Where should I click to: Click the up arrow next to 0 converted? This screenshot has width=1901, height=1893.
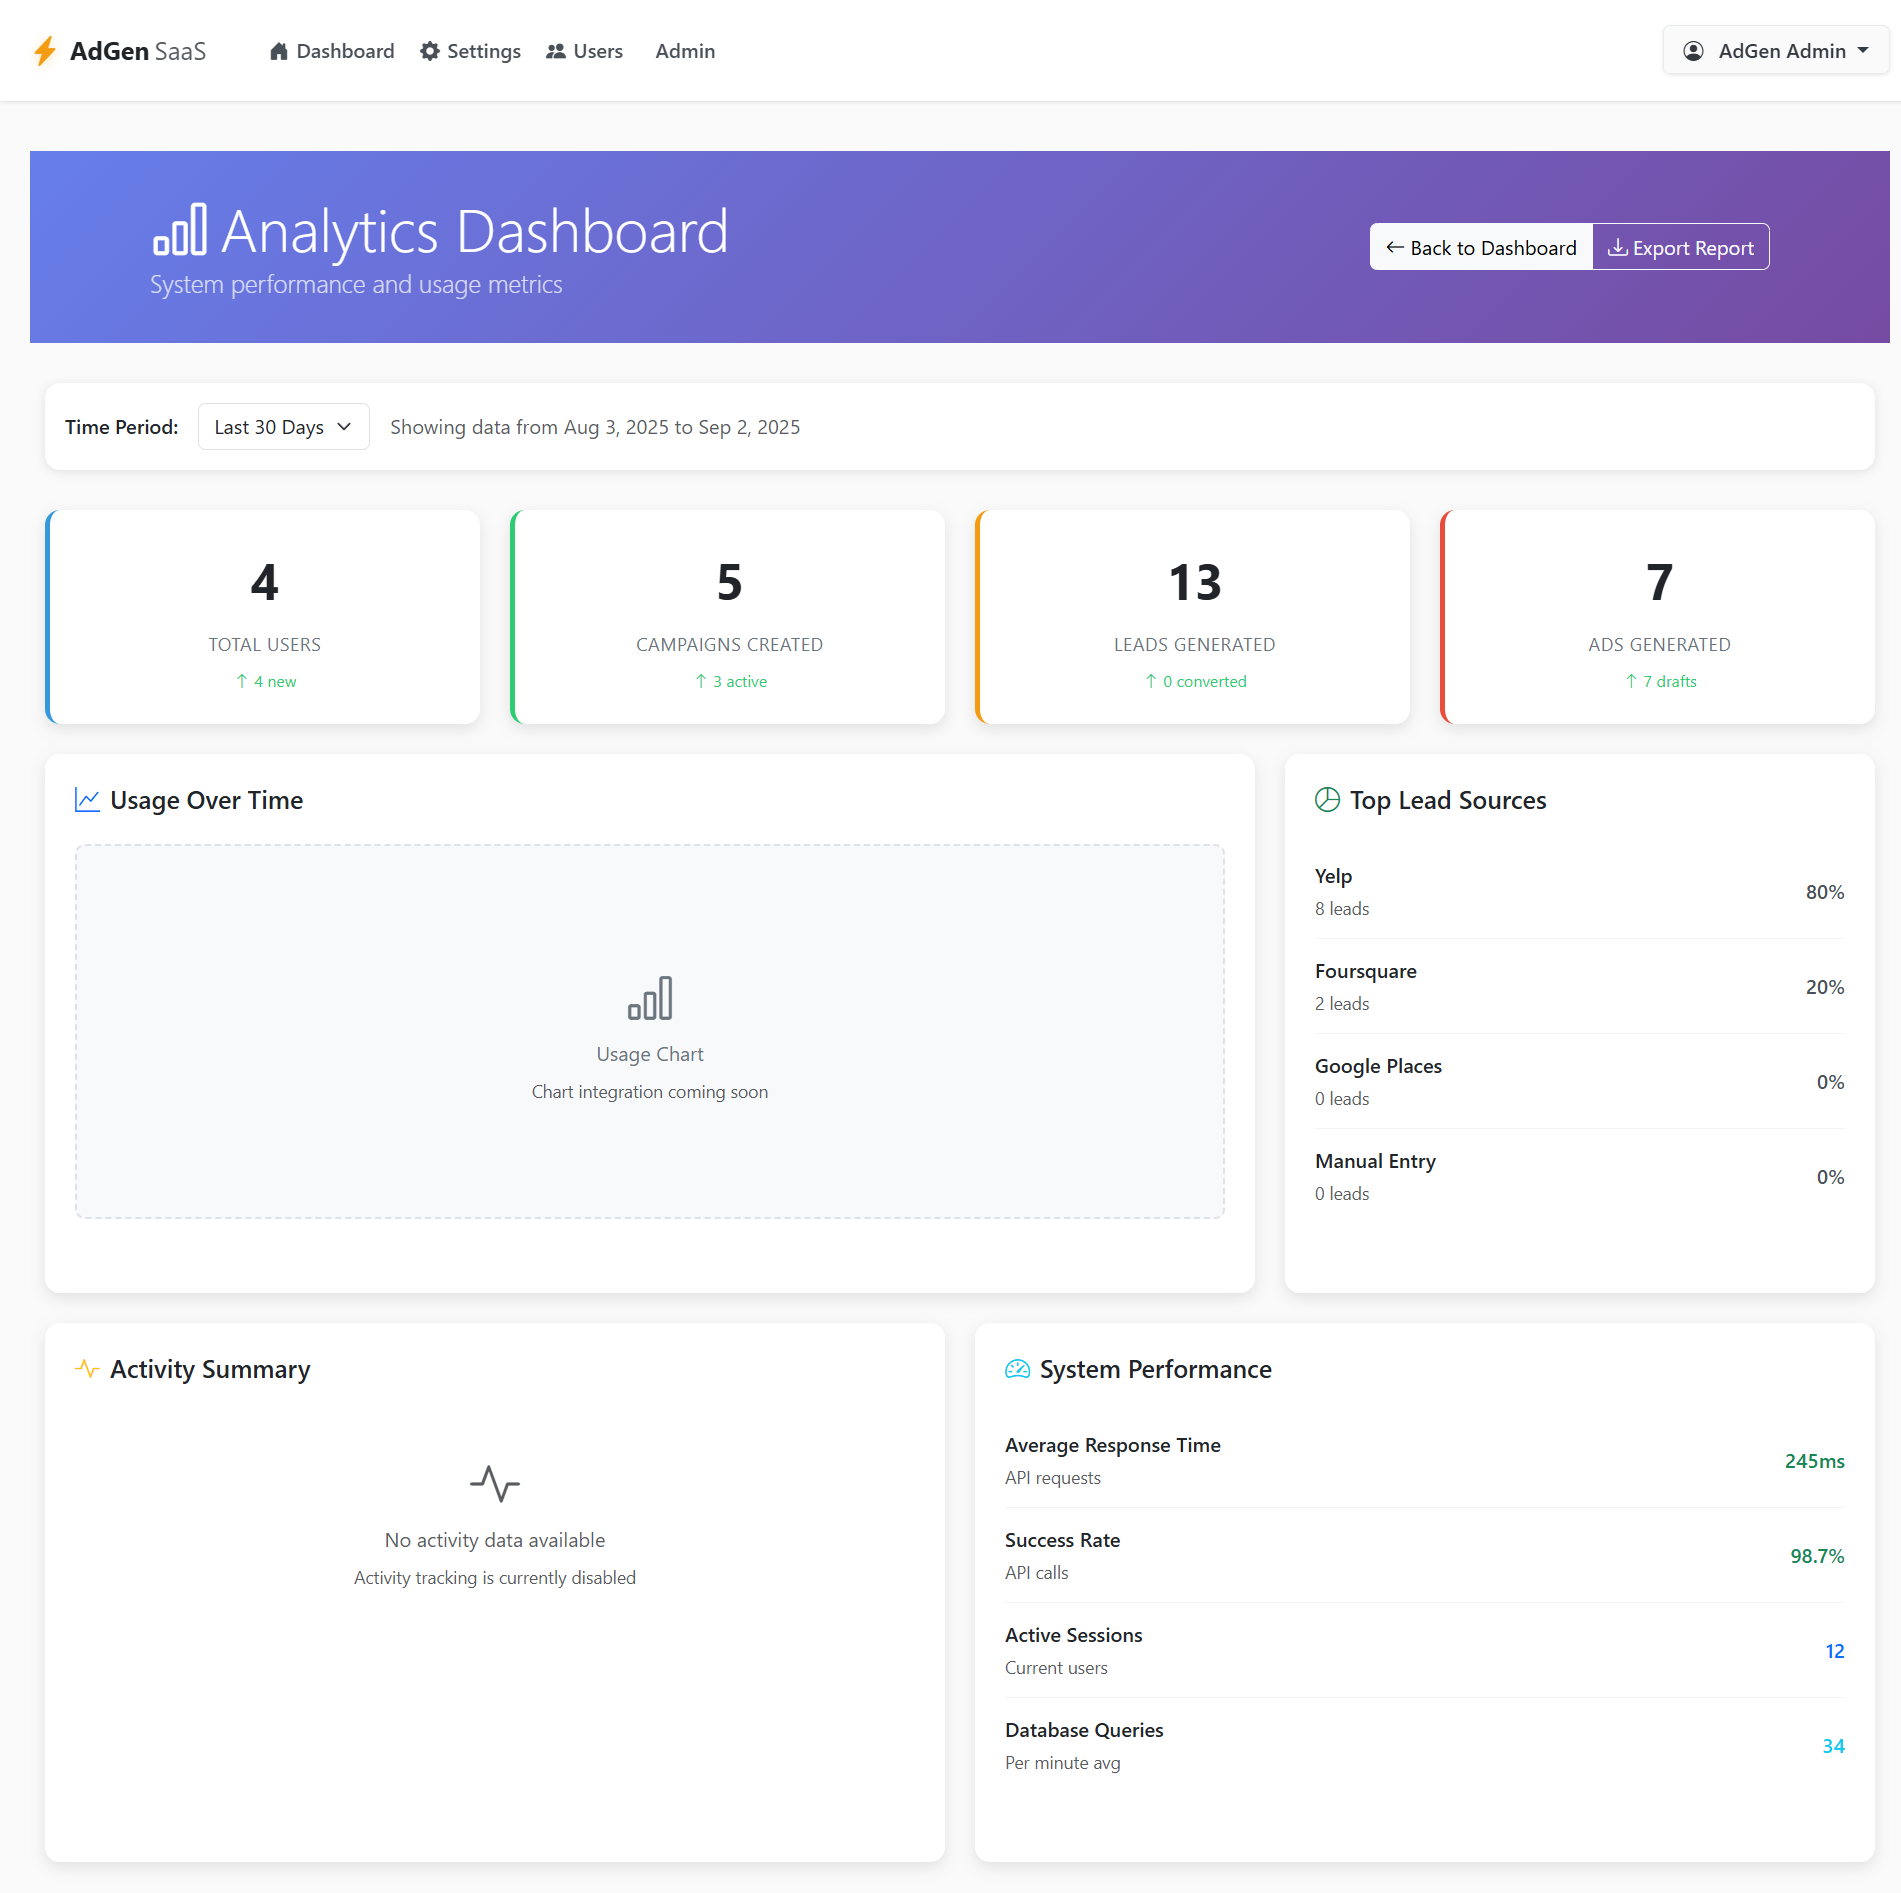1151,681
